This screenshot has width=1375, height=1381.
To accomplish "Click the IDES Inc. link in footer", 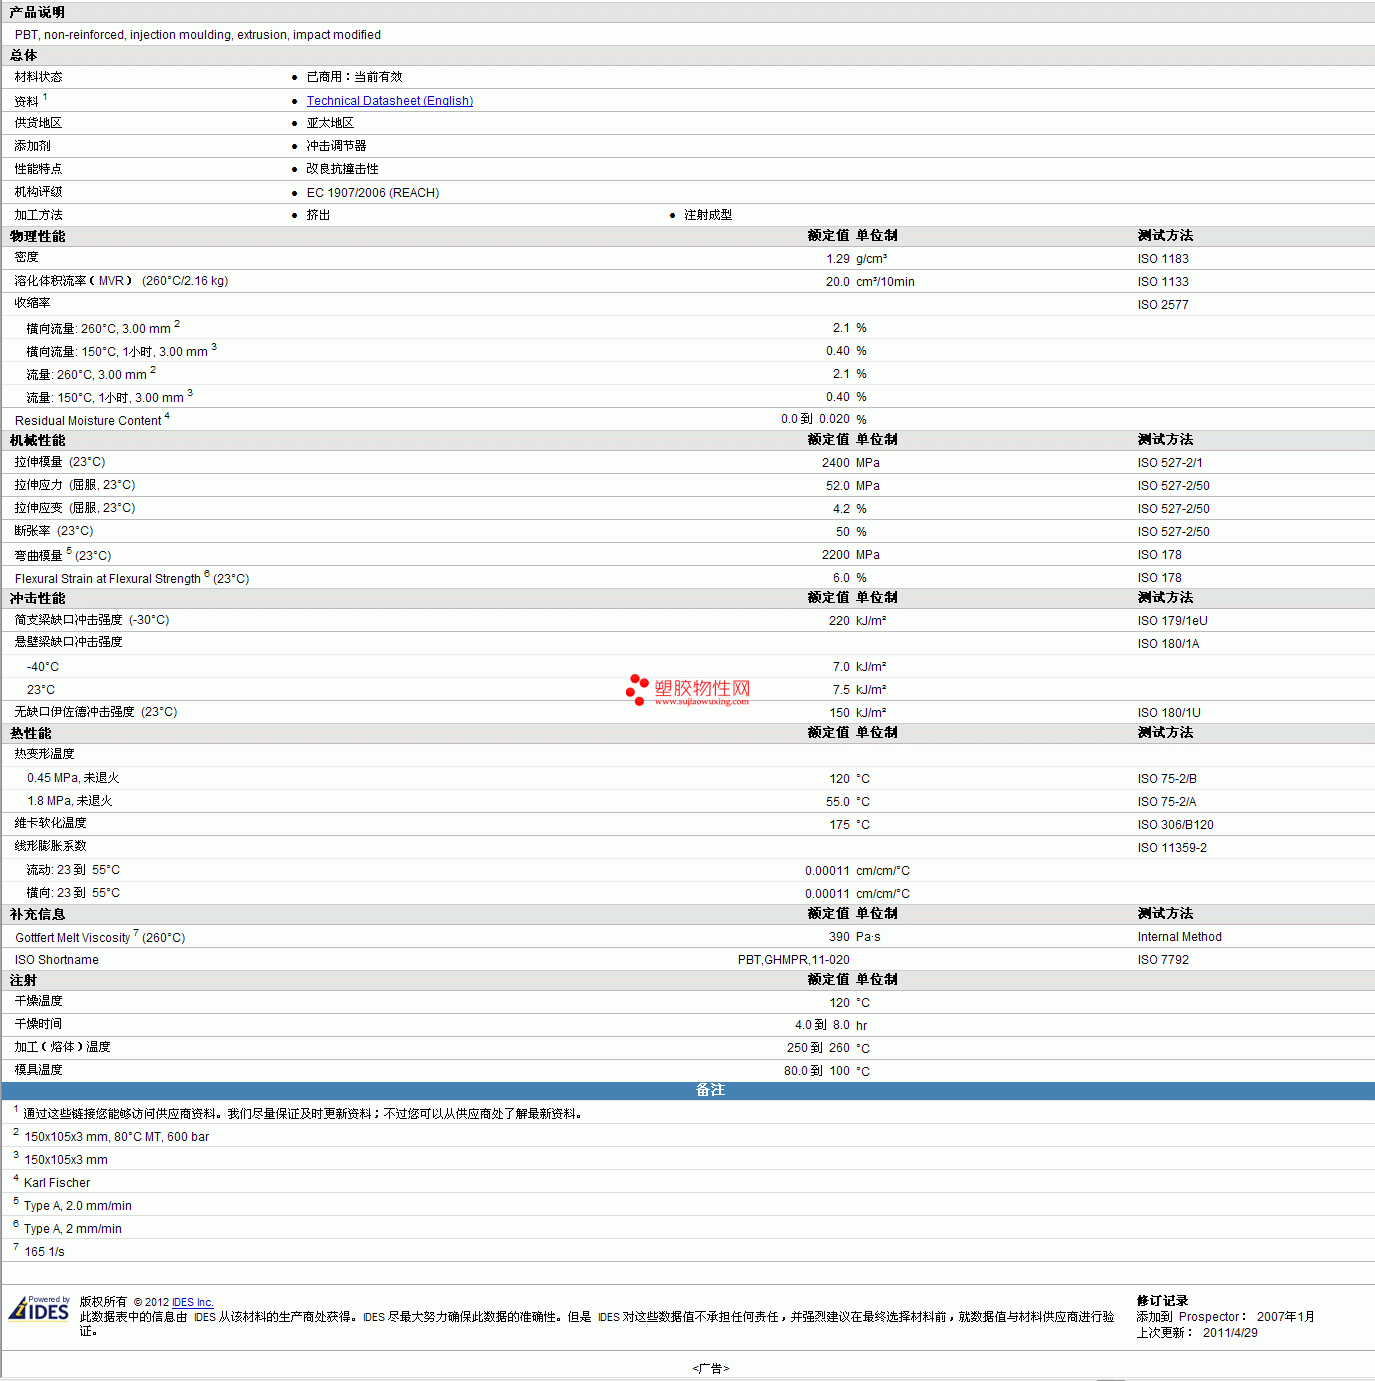I will point(192,1302).
